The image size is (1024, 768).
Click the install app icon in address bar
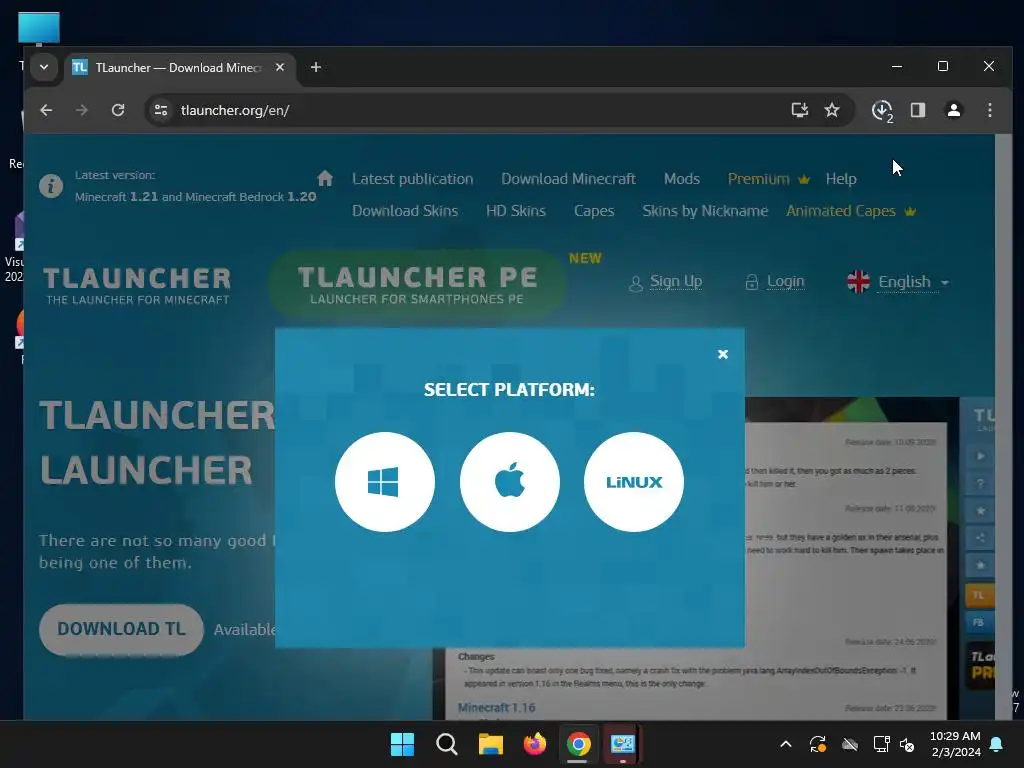(x=799, y=110)
